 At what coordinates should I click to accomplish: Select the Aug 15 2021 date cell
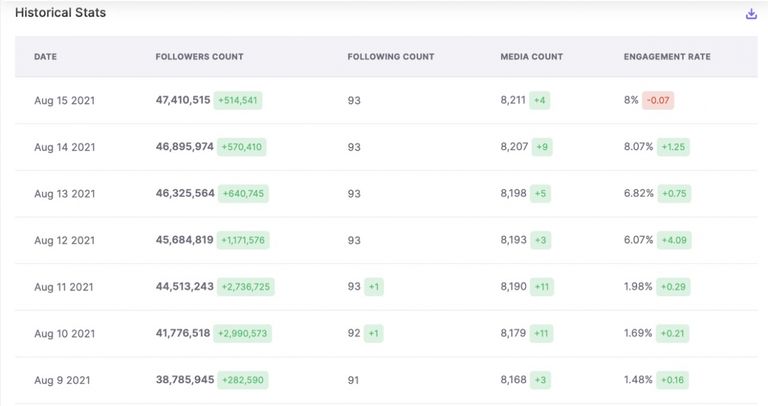coord(64,101)
